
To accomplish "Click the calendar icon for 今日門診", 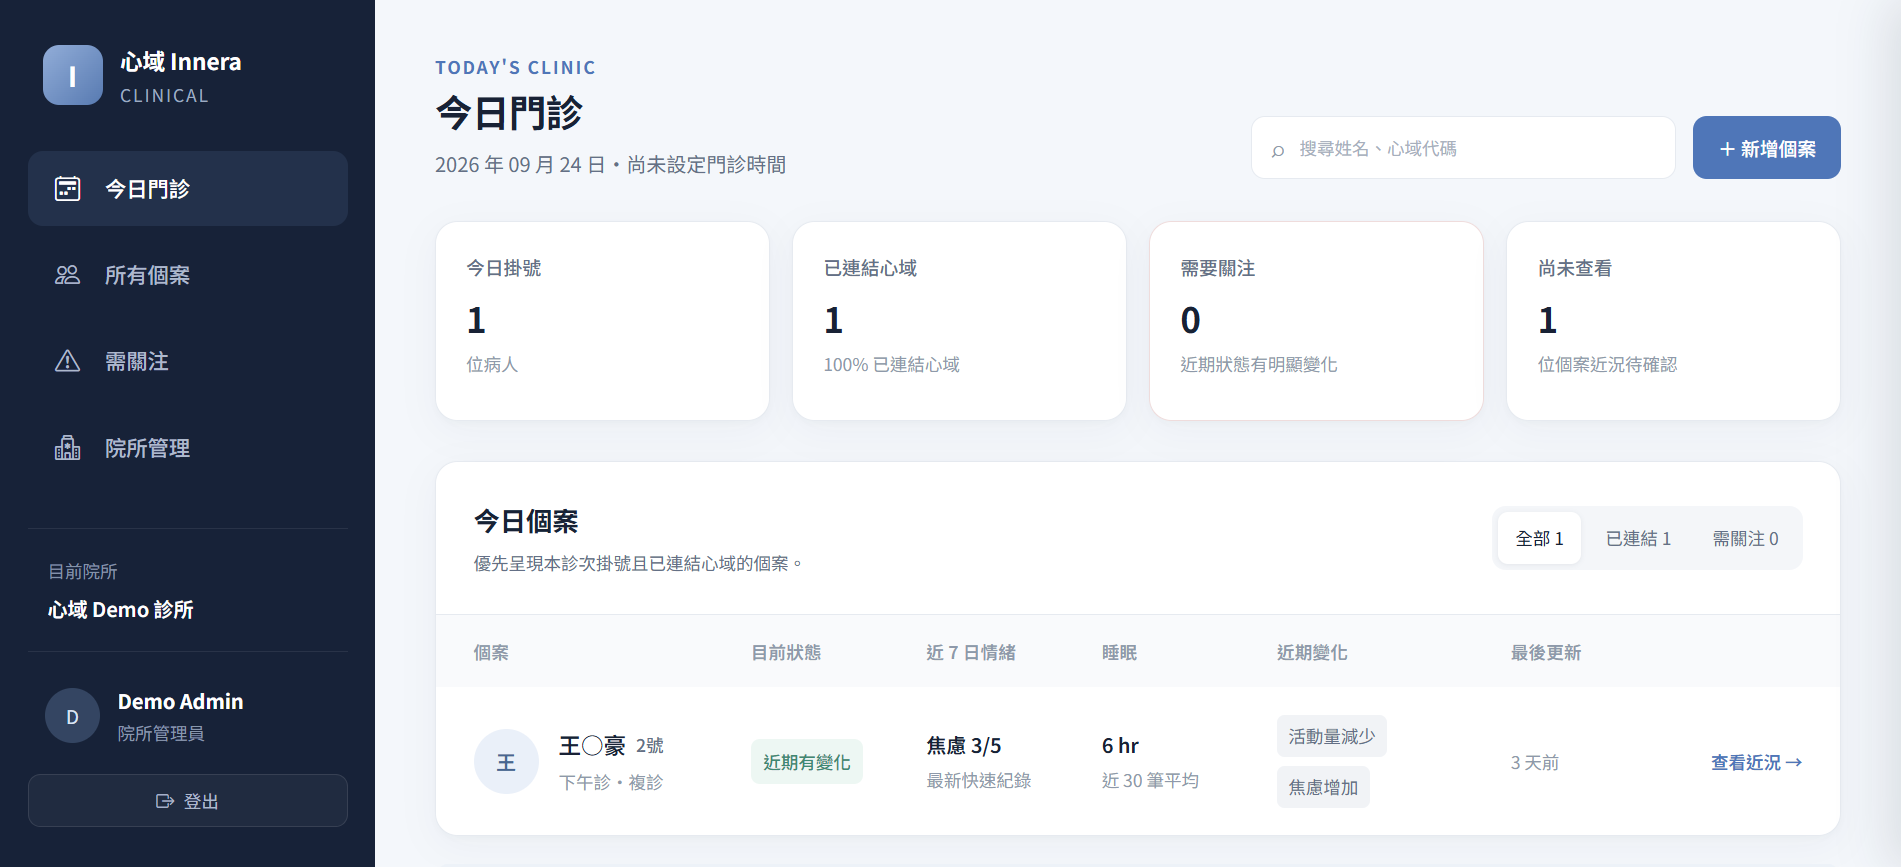I will [x=67, y=189].
